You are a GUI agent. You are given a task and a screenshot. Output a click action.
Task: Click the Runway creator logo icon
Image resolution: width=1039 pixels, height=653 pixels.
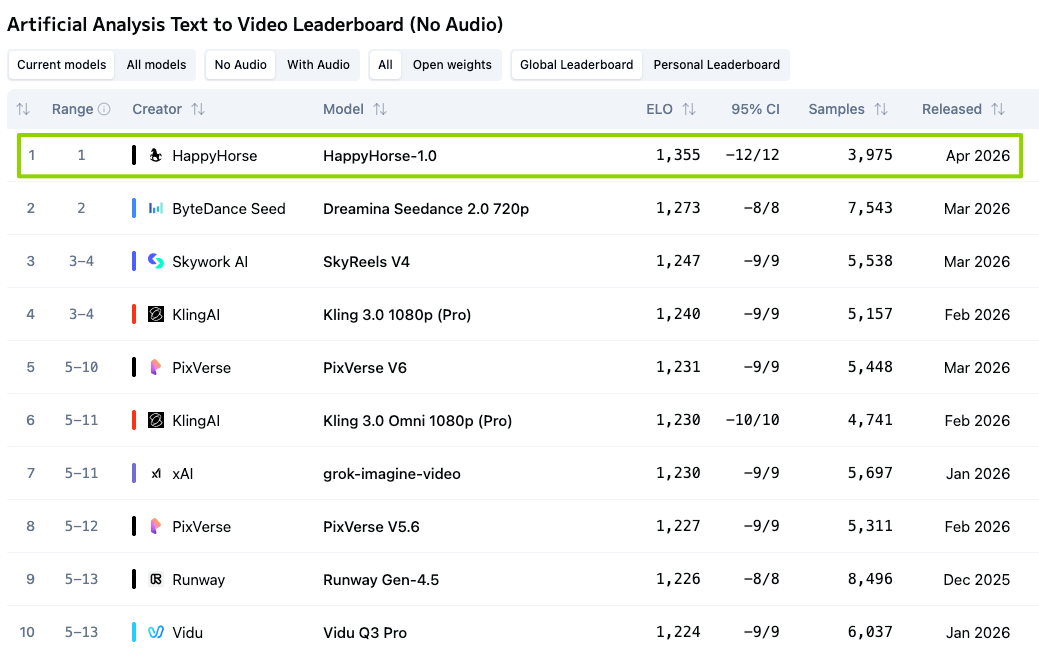(x=155, y=579)
